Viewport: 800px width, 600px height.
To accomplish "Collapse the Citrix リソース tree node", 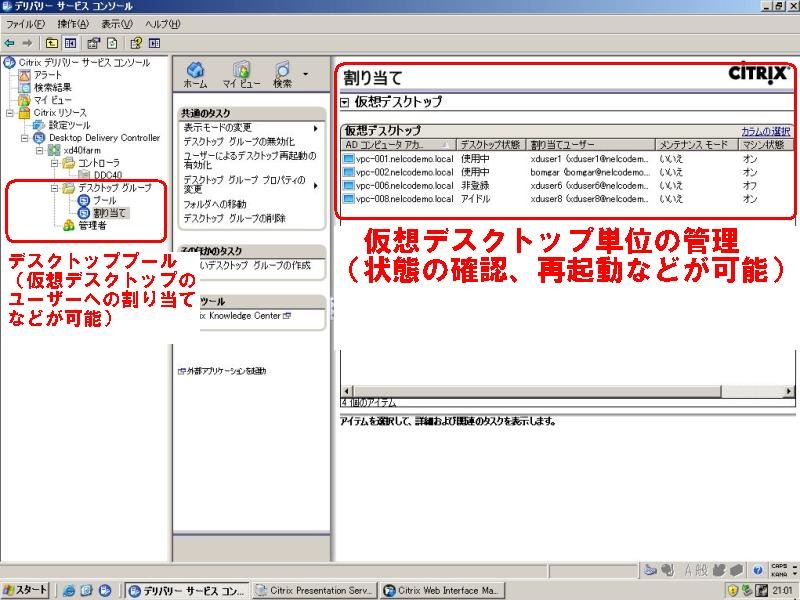I will [9, 113].
